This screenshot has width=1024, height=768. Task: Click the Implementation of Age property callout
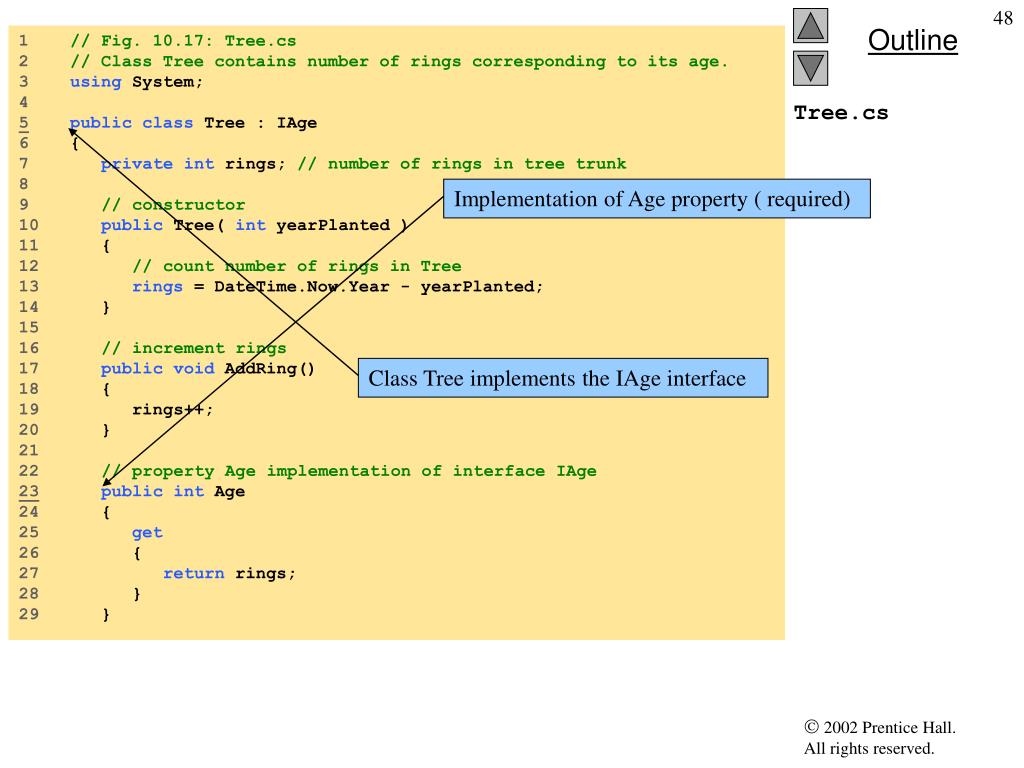[x=656, y=199]
